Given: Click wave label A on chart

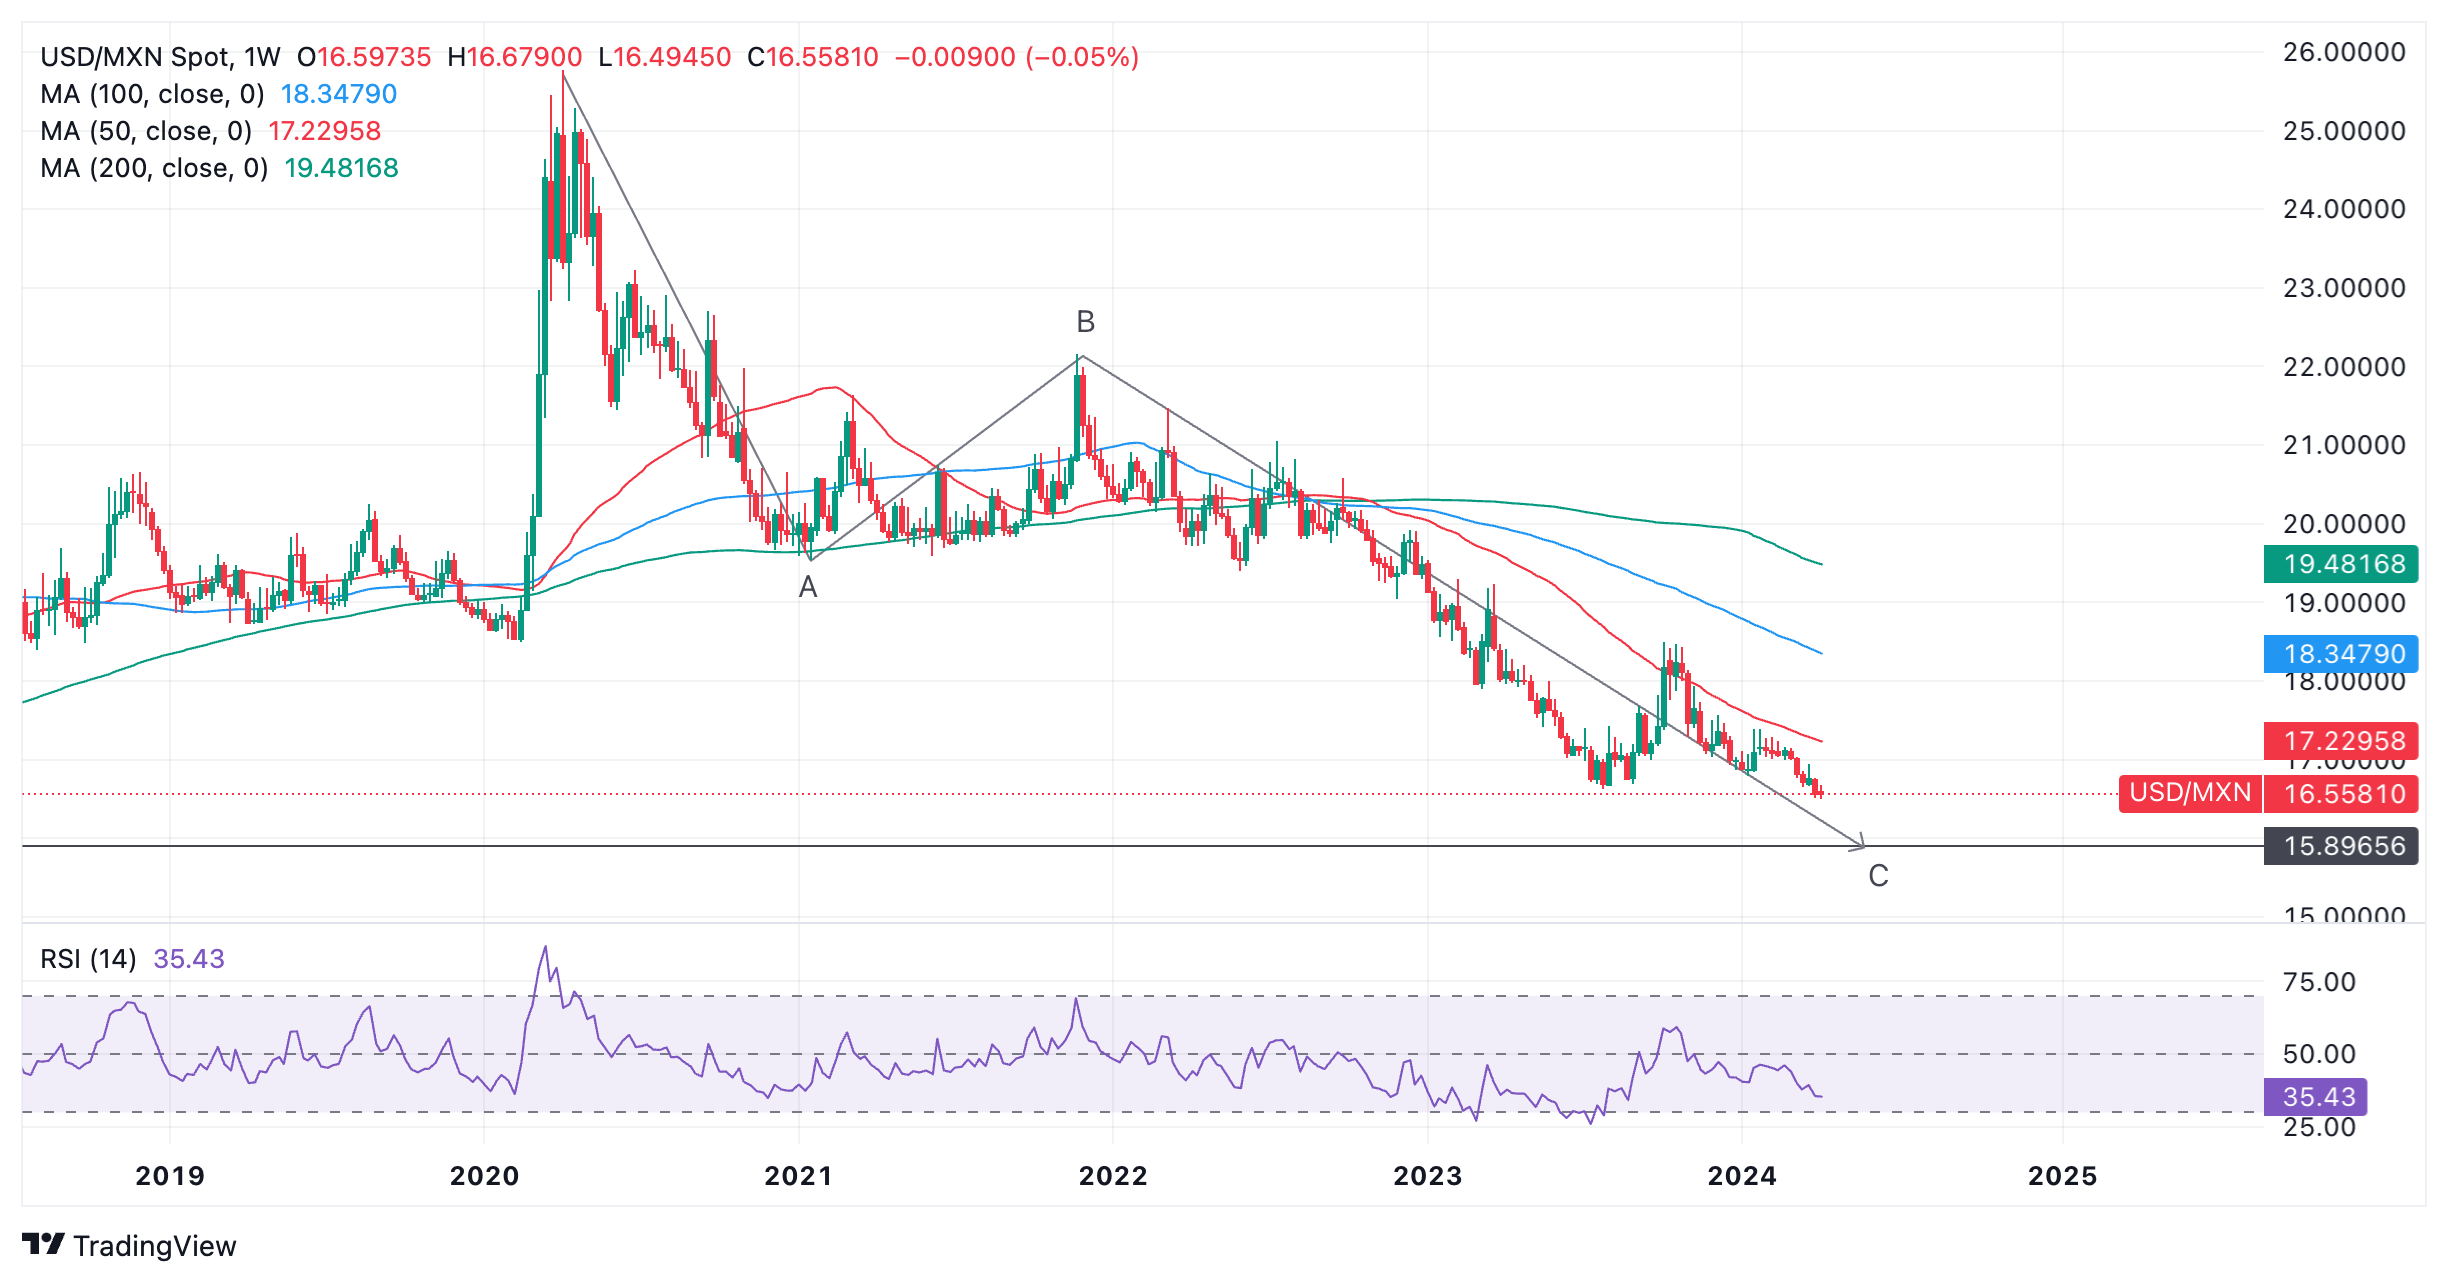Looking at the screenshot, I should click(808, 588).
